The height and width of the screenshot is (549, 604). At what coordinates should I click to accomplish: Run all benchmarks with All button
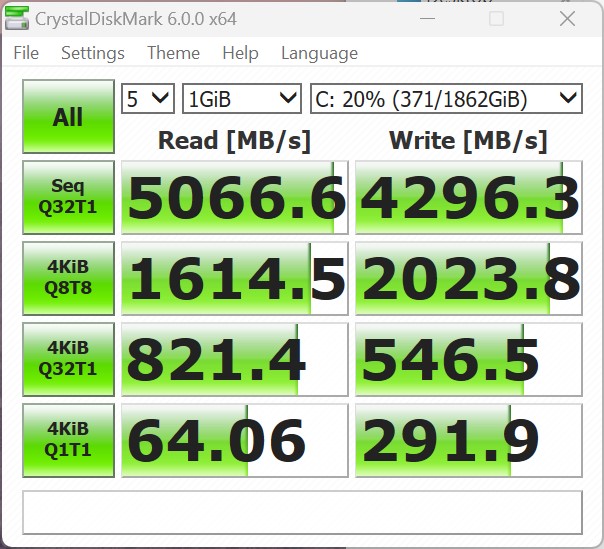(x=68, y=117)
